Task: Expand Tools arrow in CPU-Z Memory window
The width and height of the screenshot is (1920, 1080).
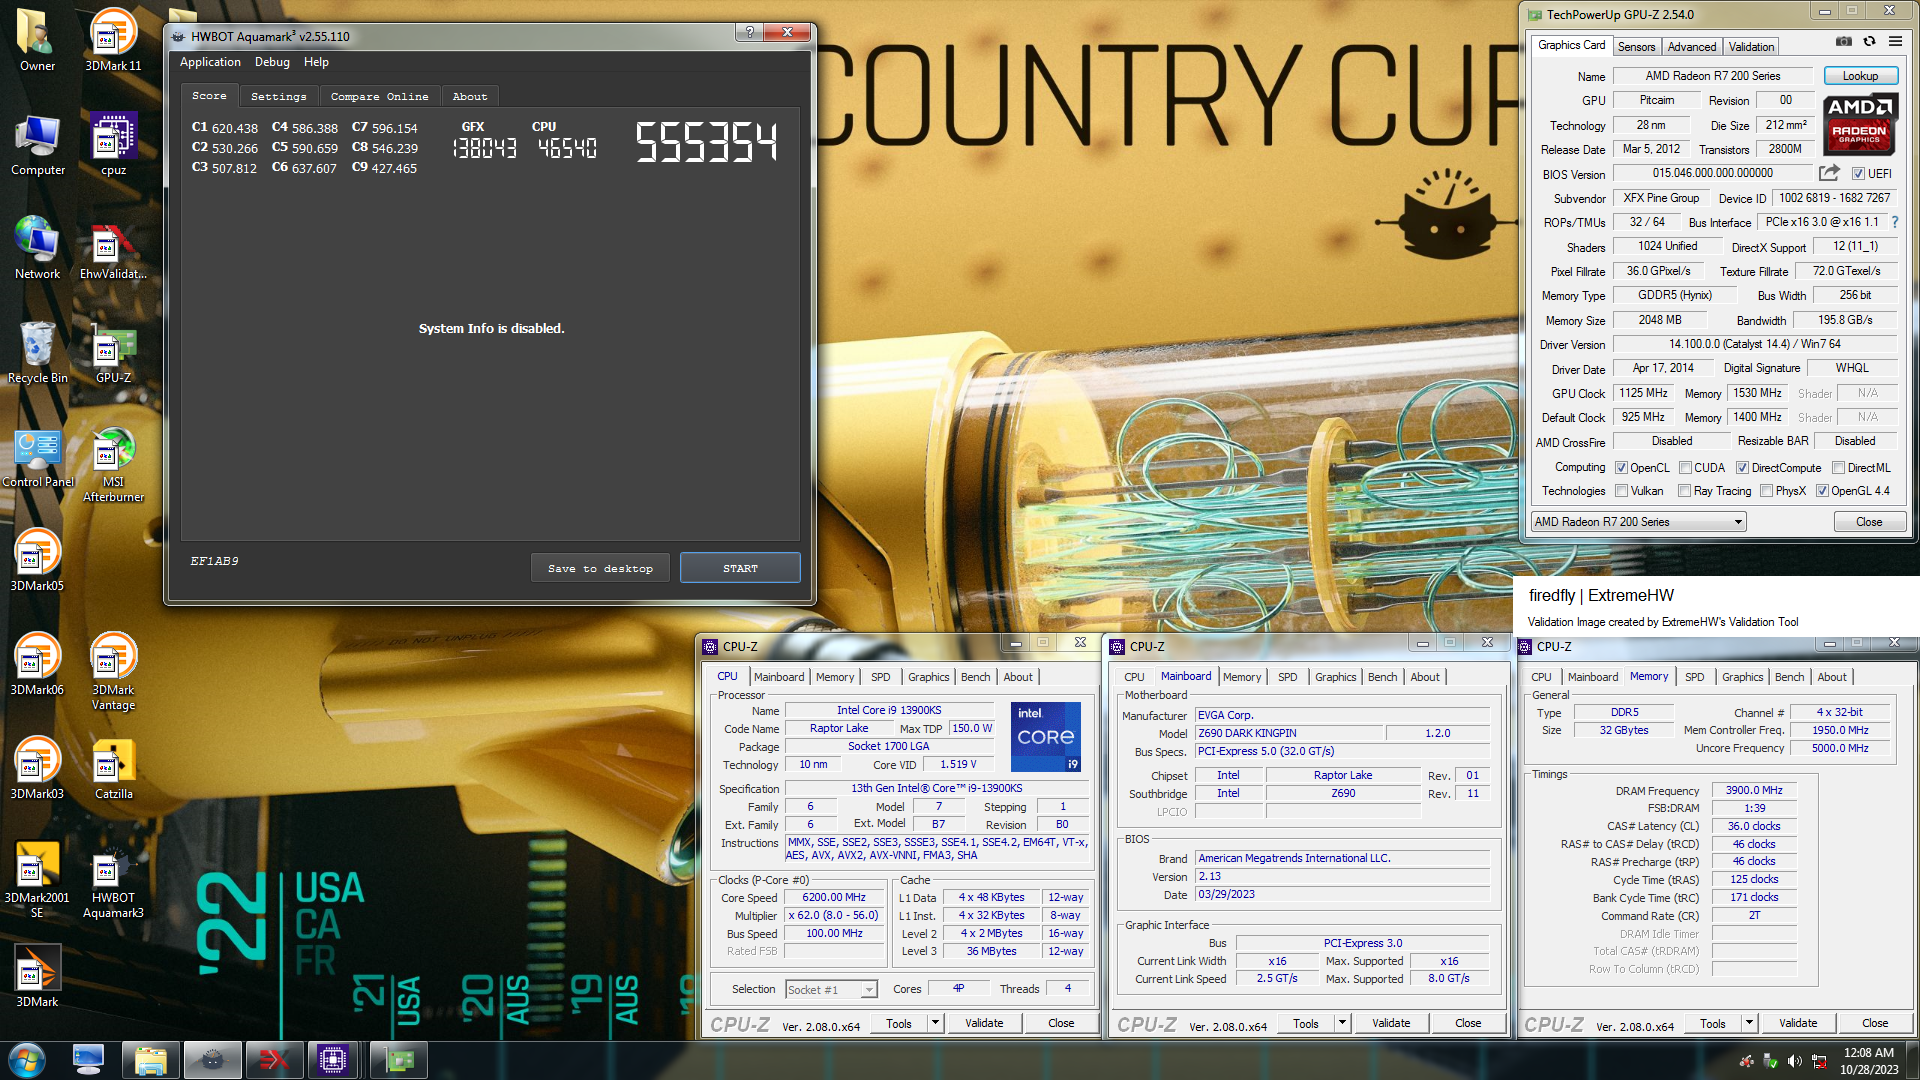Action: 1749,1023
